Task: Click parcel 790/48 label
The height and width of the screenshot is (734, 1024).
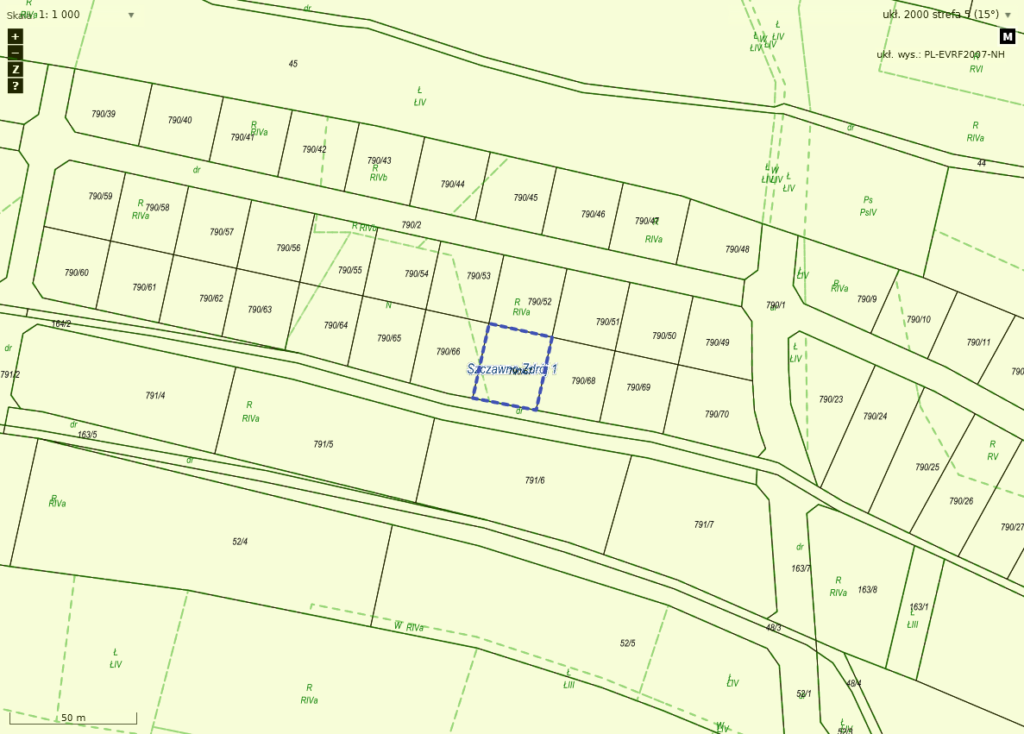Action: pos(737,249)
